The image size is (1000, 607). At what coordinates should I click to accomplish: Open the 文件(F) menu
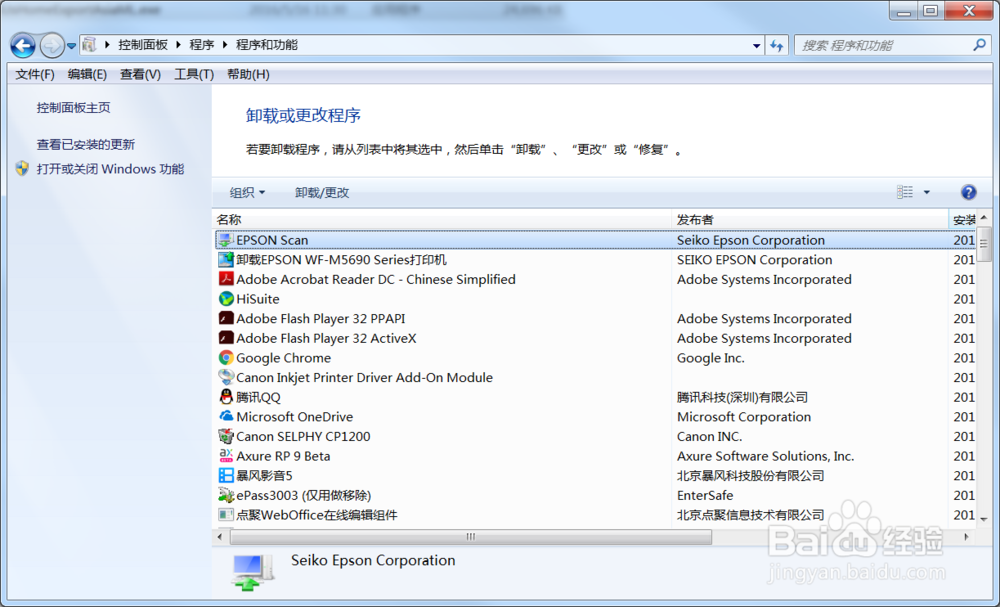coord(35,75)
